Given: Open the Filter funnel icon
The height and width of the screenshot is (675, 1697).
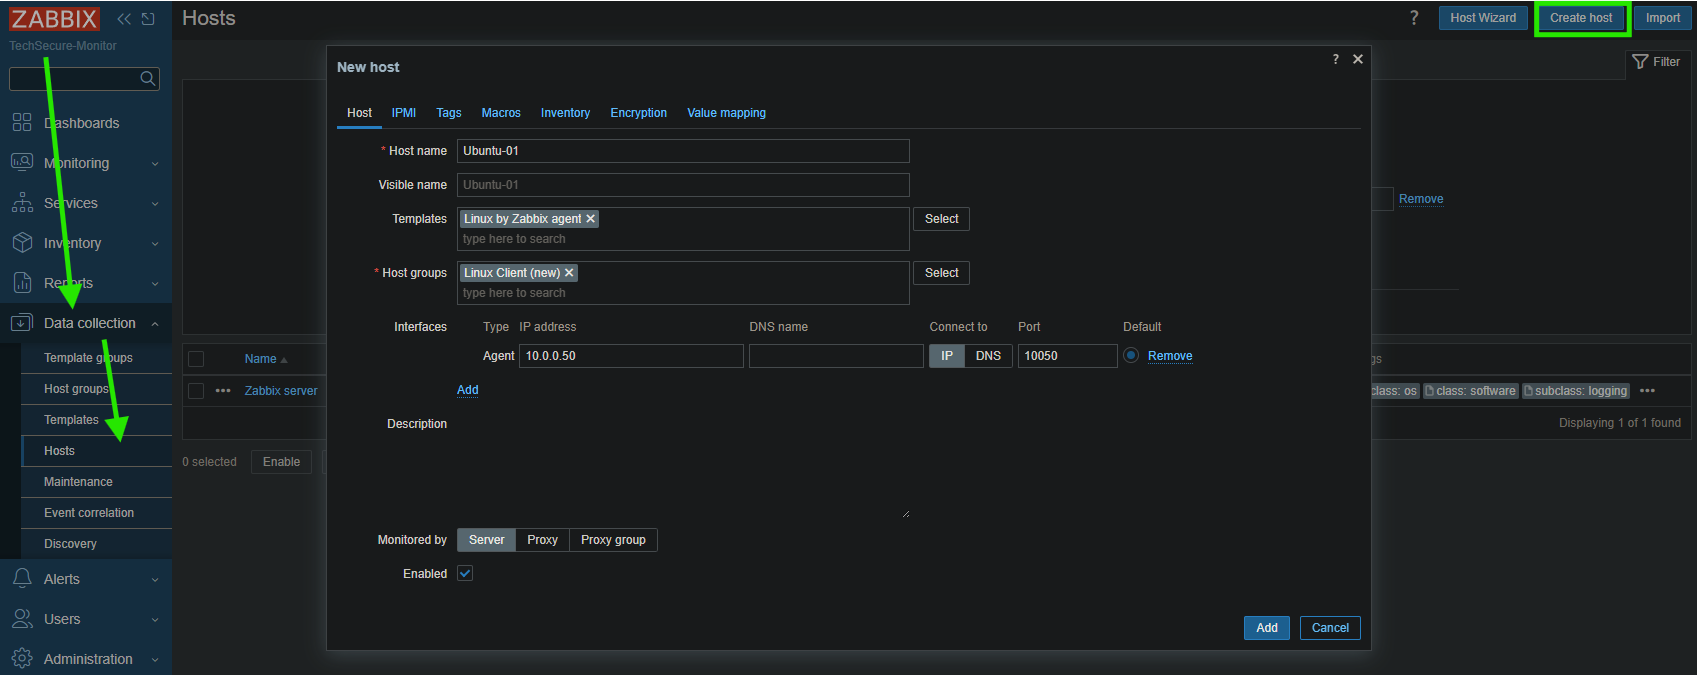Looking at the screenshot, I should pos(1640,62).
